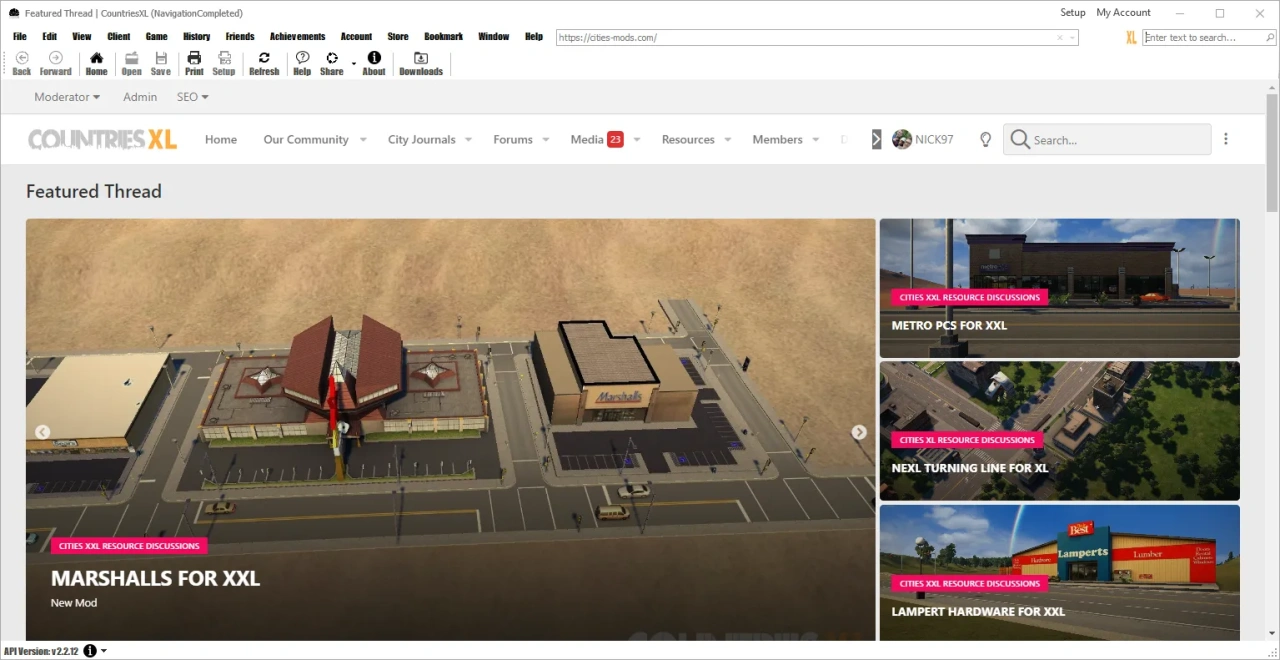Viewport: 1280px width, 660px height.
Task: Open Metro PCS for XXL thread
Action: click(949, 325)
